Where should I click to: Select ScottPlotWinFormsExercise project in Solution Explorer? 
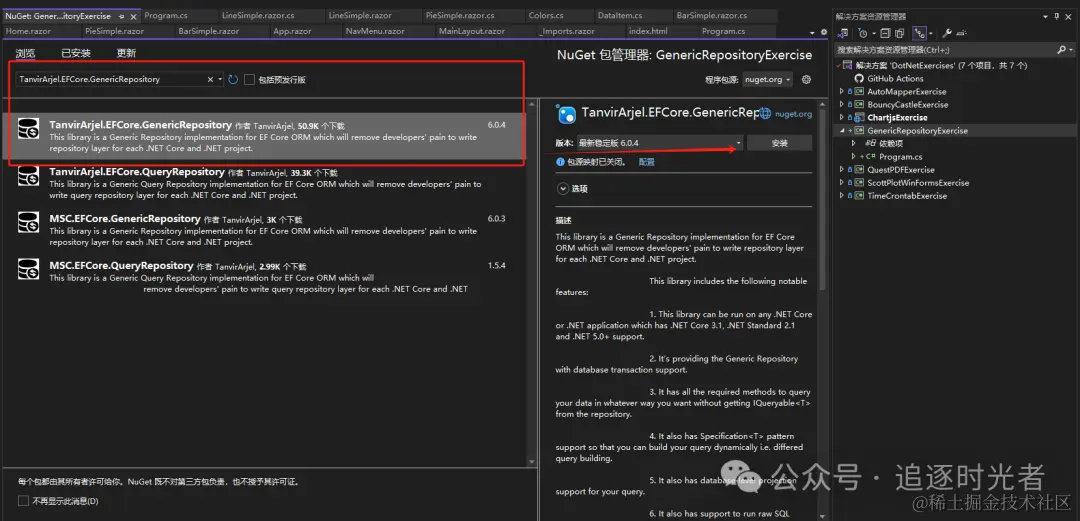[x=917, y=183]
